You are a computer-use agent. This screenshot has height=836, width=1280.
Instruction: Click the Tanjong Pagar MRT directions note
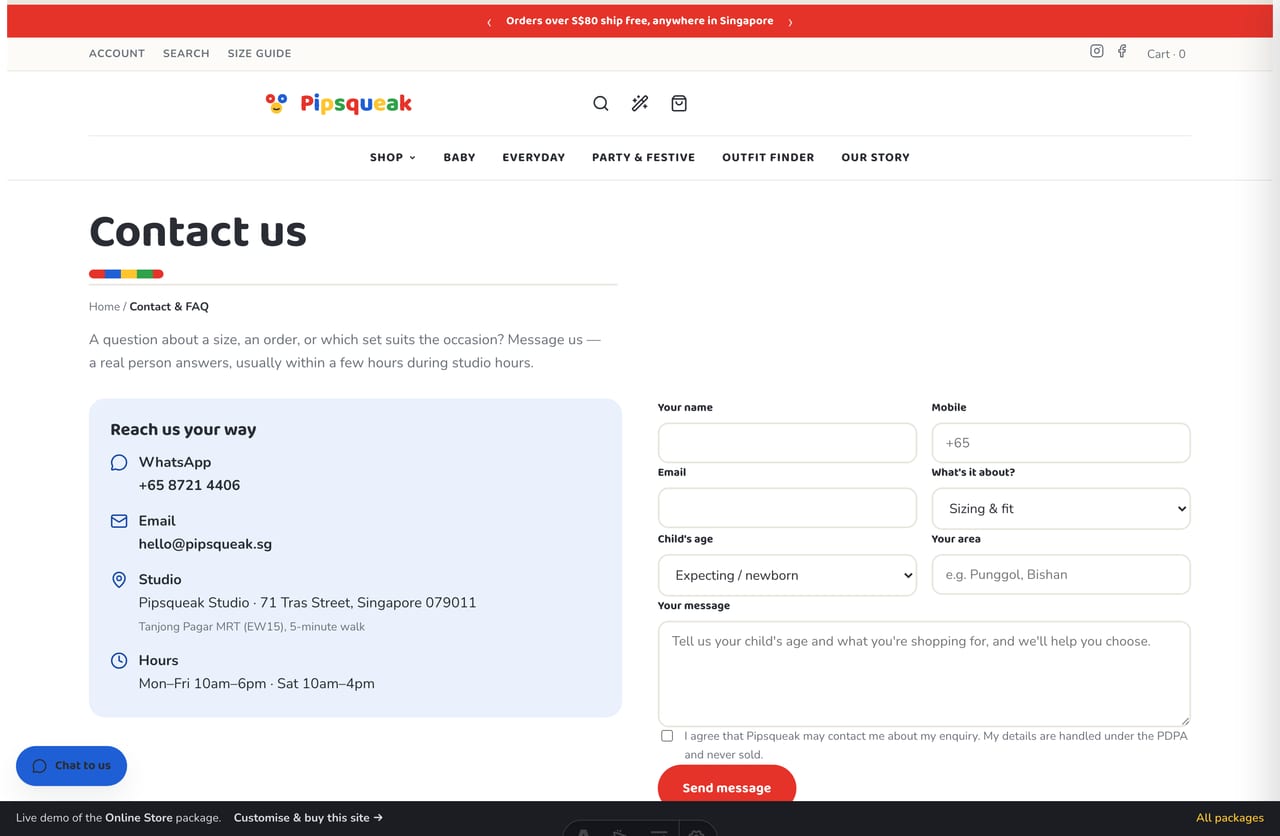[x=252, y=627]
